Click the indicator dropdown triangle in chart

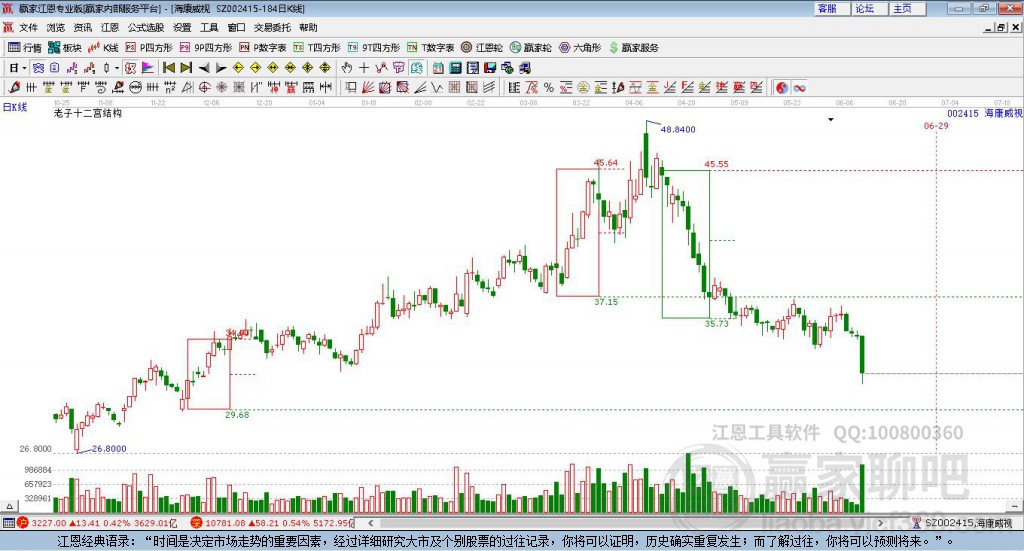[x=831, y=119]
